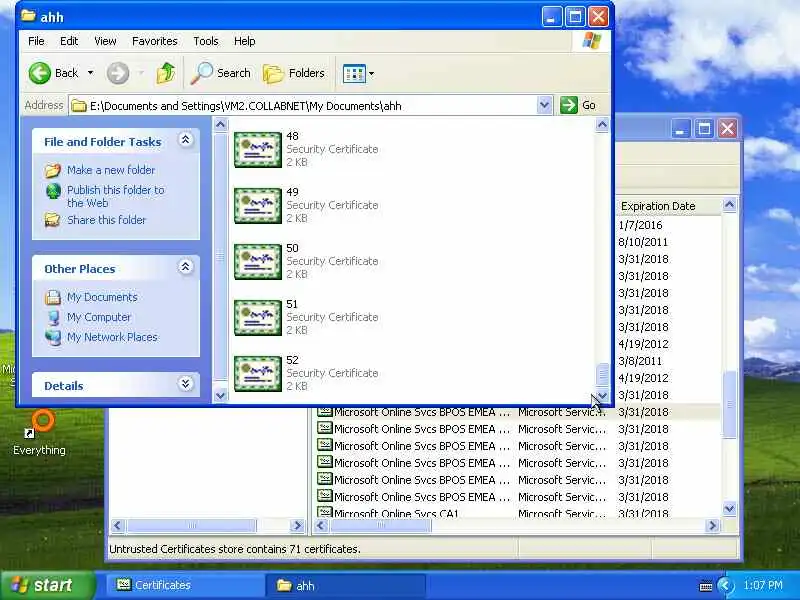Select the 3/8/2011 expiration row
This screenshot has height=600, width=800.
(x=640, y=361)
